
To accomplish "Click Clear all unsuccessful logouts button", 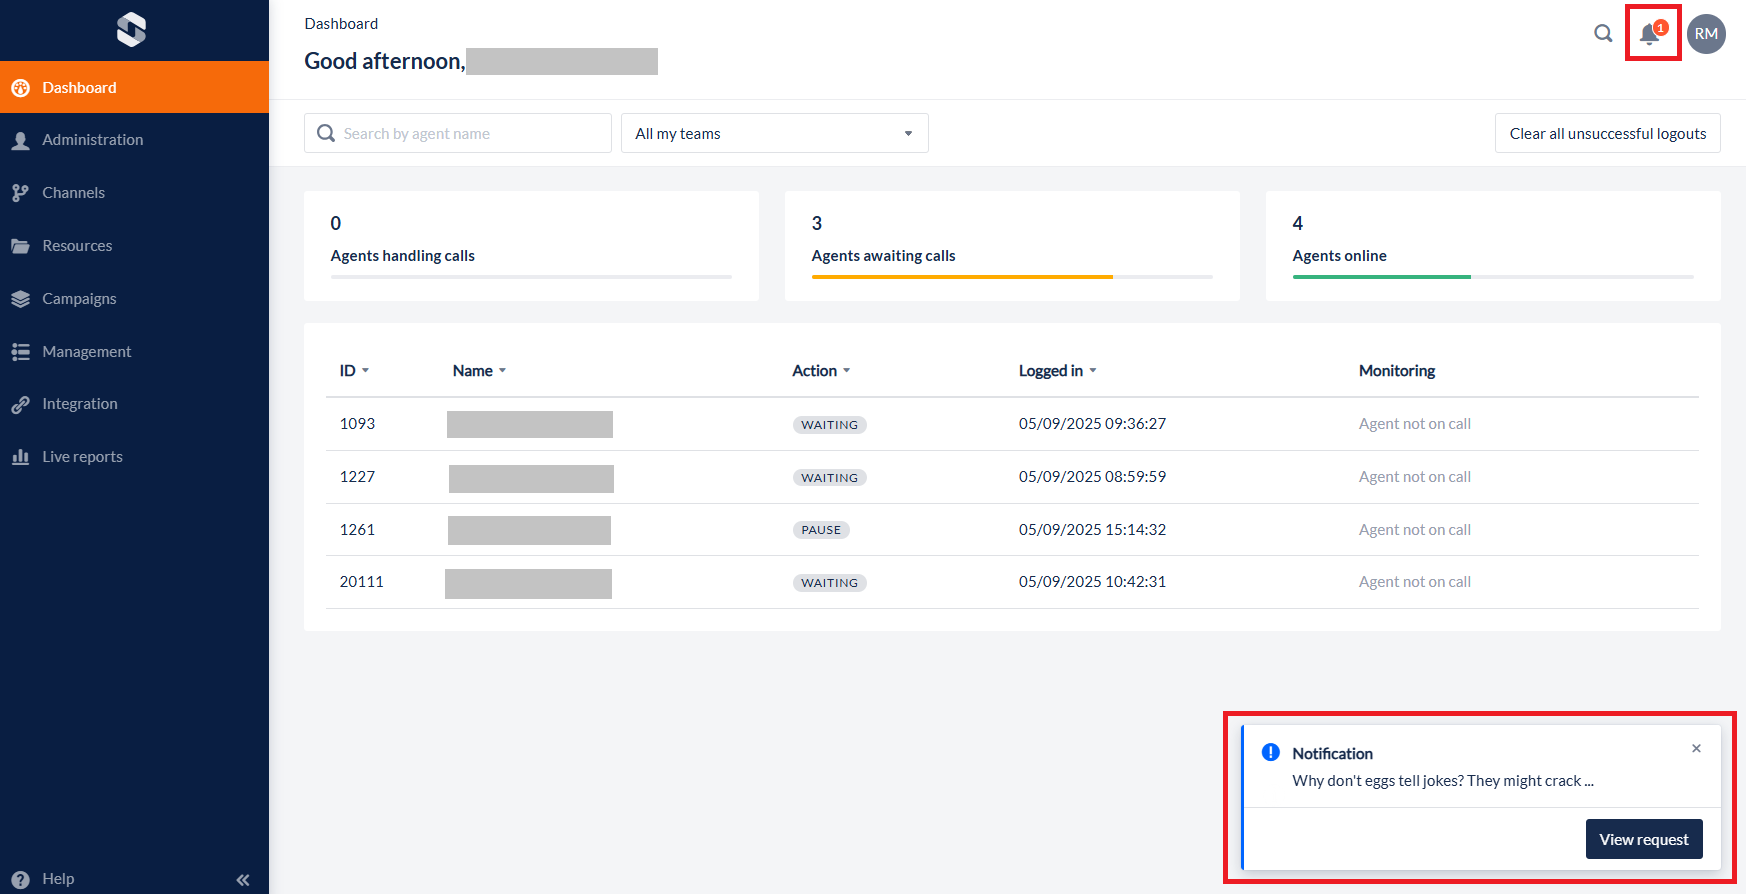I will pos(1607,133).
